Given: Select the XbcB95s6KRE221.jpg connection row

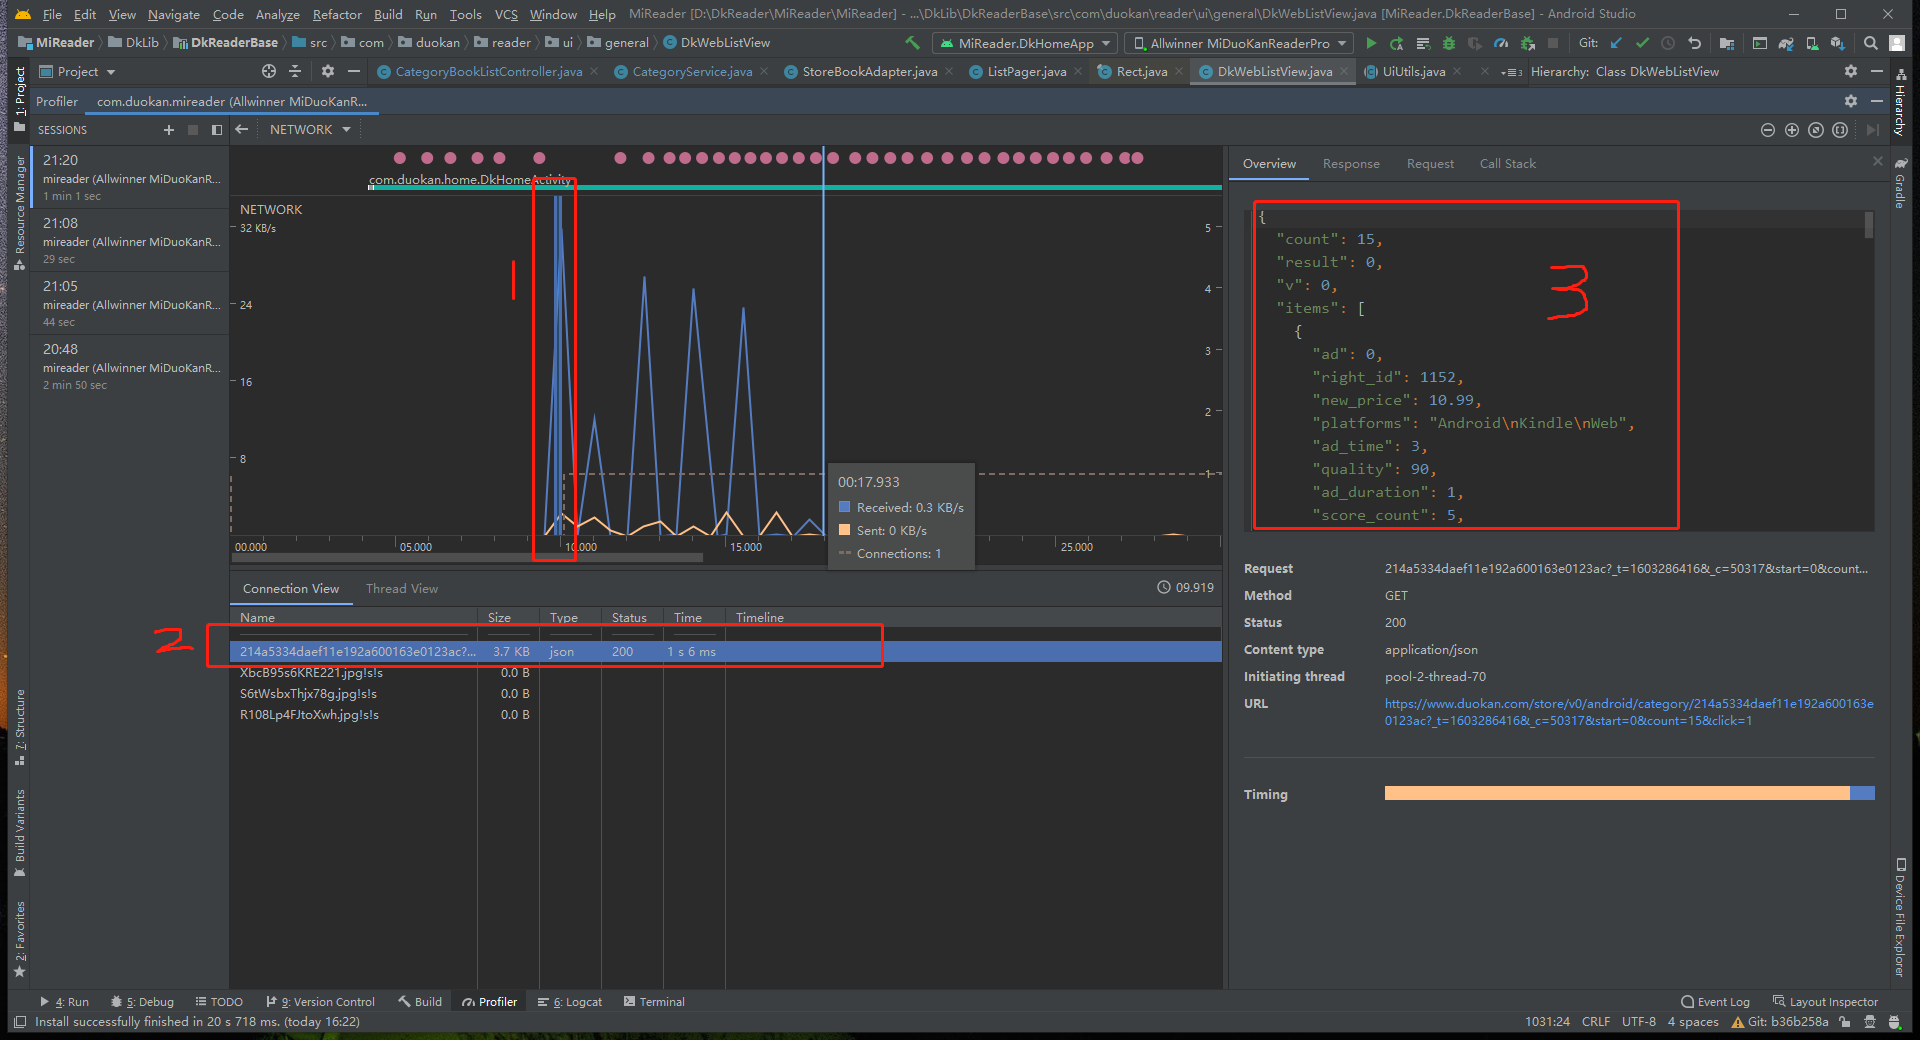Looking at the screenshot, I should (x=726, y=673).
